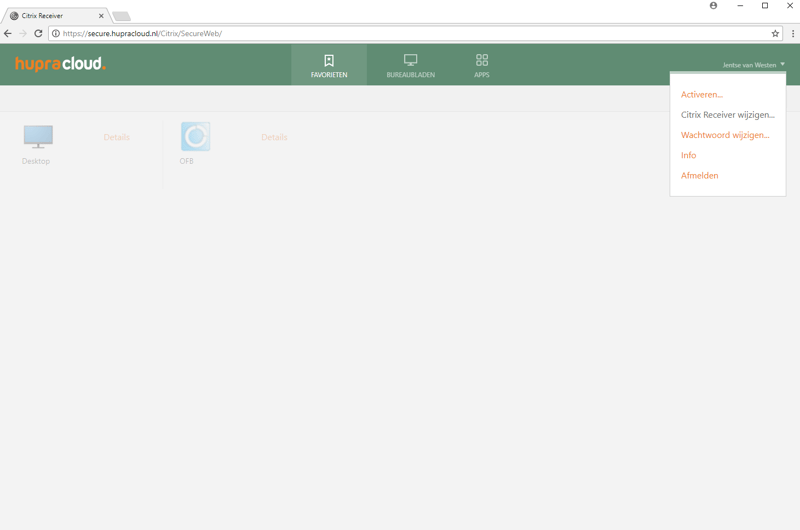Viewport: 800px width, 530px height.
Task: Reload the page in browser
Action: pyautogui.click(x=38, y=33)
